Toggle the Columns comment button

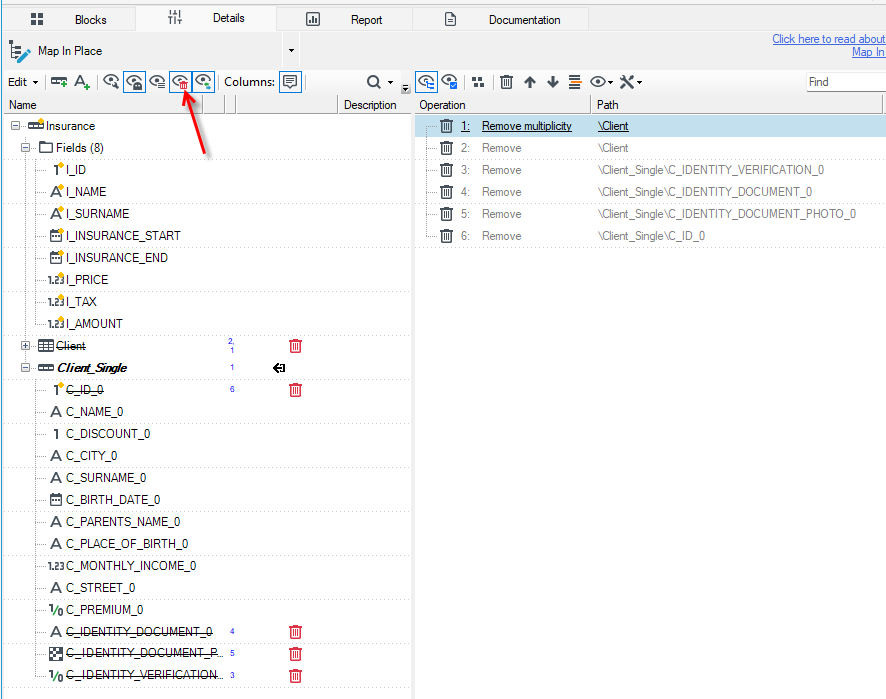coord(290,82)
